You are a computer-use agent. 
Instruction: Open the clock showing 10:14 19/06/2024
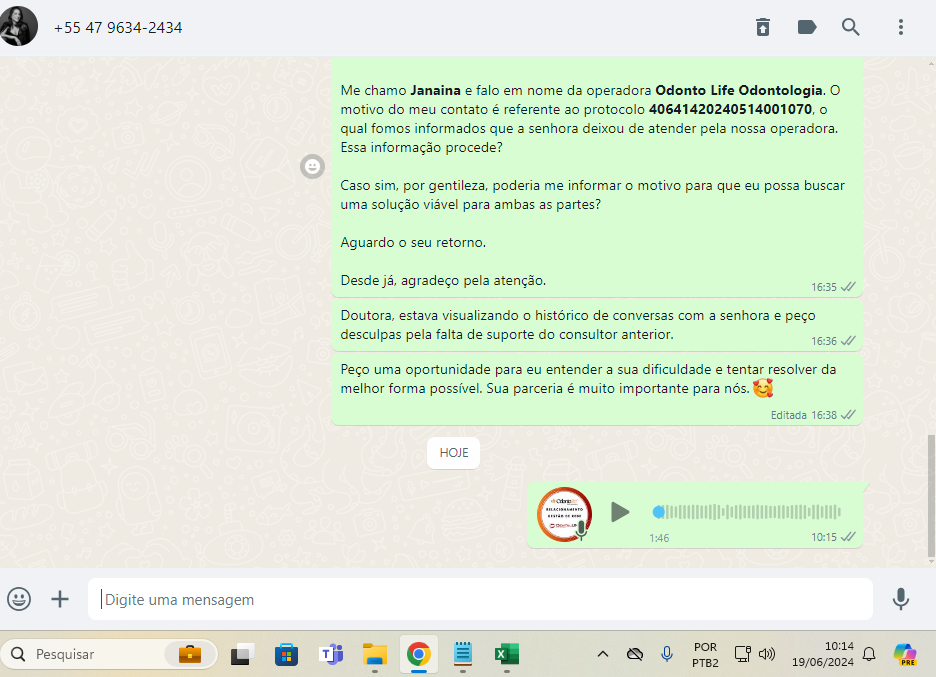pos(823,654)
